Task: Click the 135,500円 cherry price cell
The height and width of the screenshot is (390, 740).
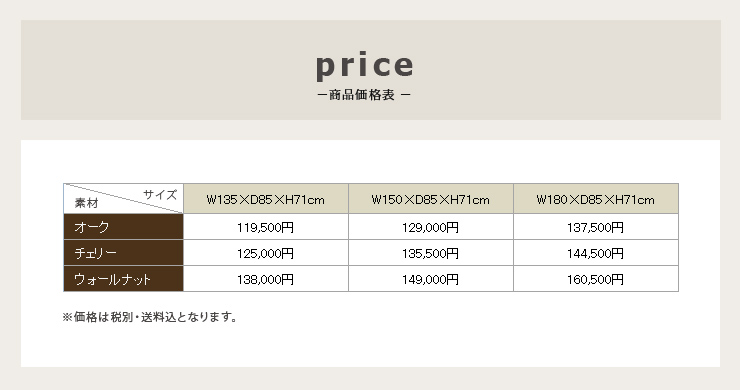Action: (431, 253)
